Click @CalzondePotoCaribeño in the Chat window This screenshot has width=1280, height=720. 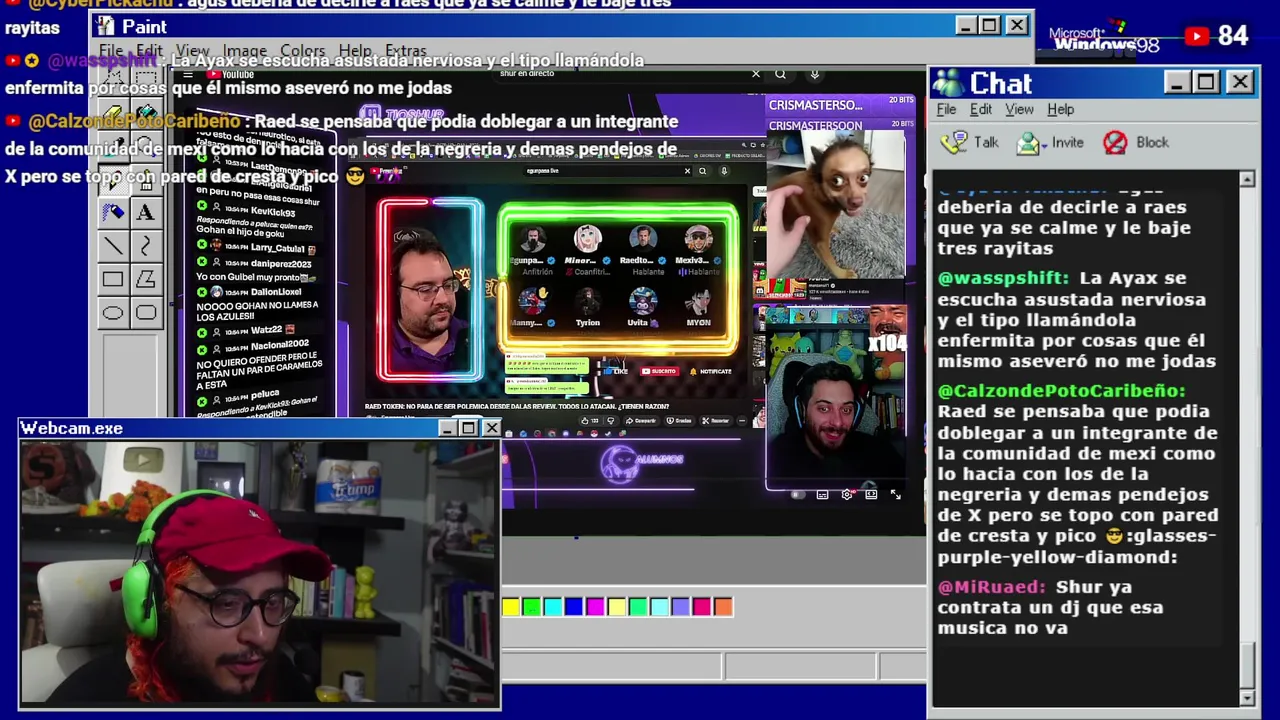coord(1061,390)
